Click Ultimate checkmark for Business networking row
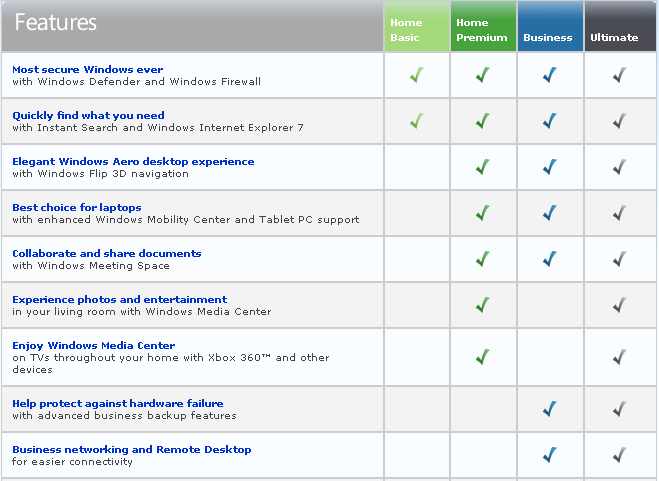The width and height of the screenshot is (659, 481). coord(619,455)
